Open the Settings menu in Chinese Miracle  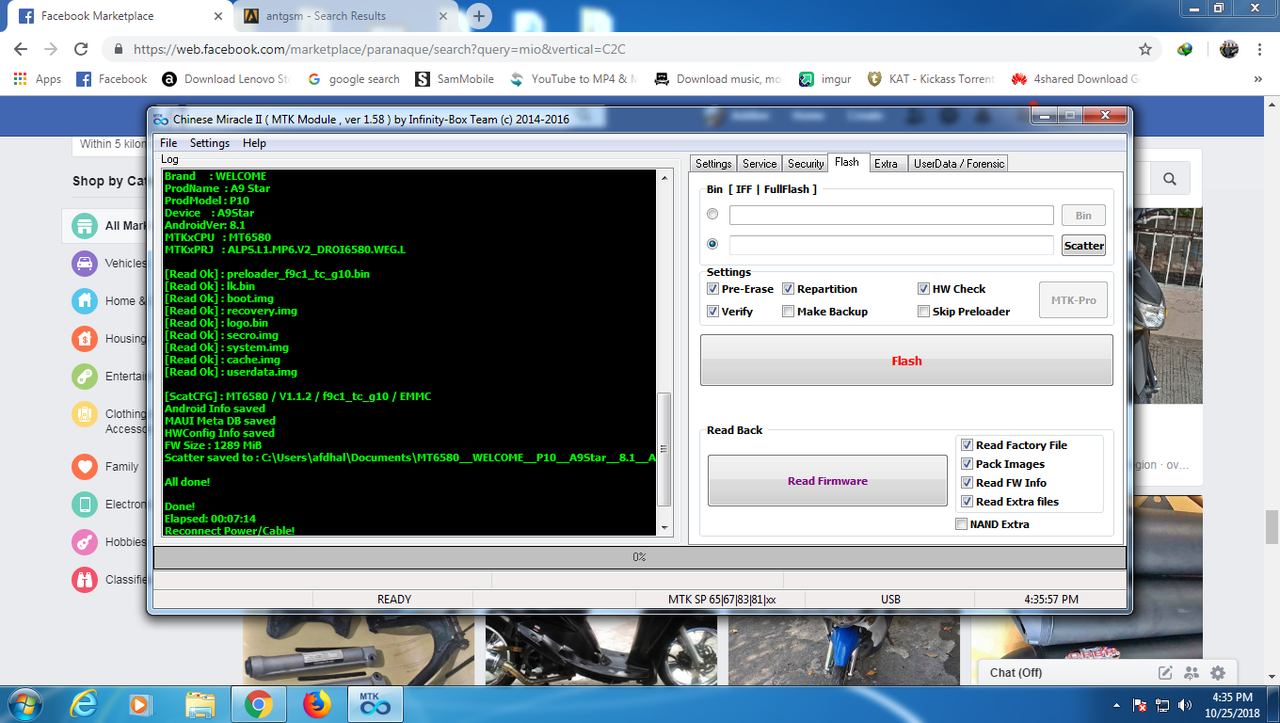[x=209, y=143]
